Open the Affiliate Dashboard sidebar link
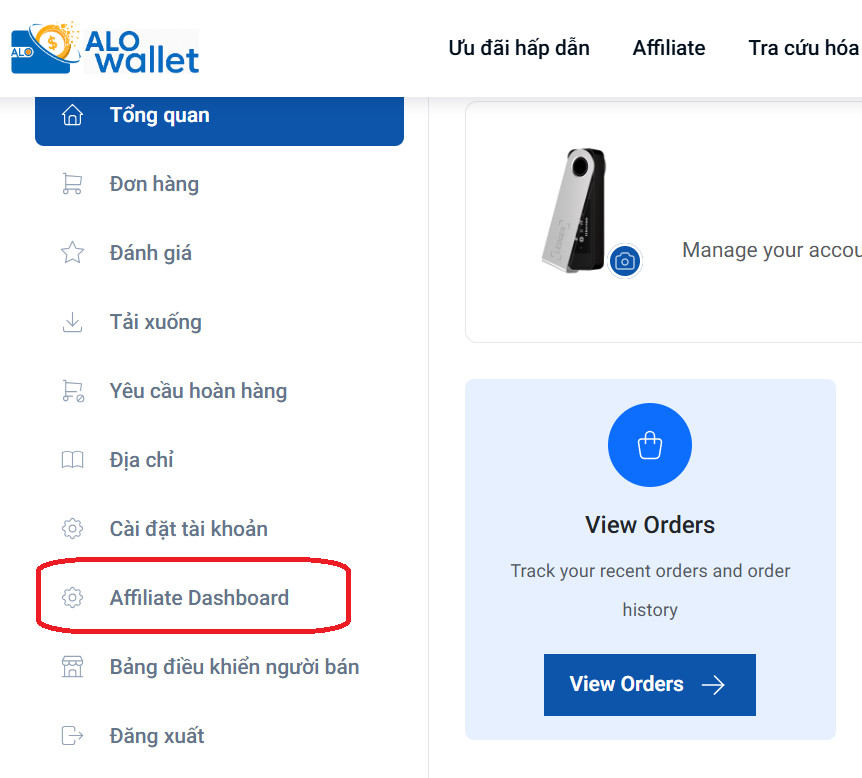This screenshot has height=778, width=862. pos(199,598)
